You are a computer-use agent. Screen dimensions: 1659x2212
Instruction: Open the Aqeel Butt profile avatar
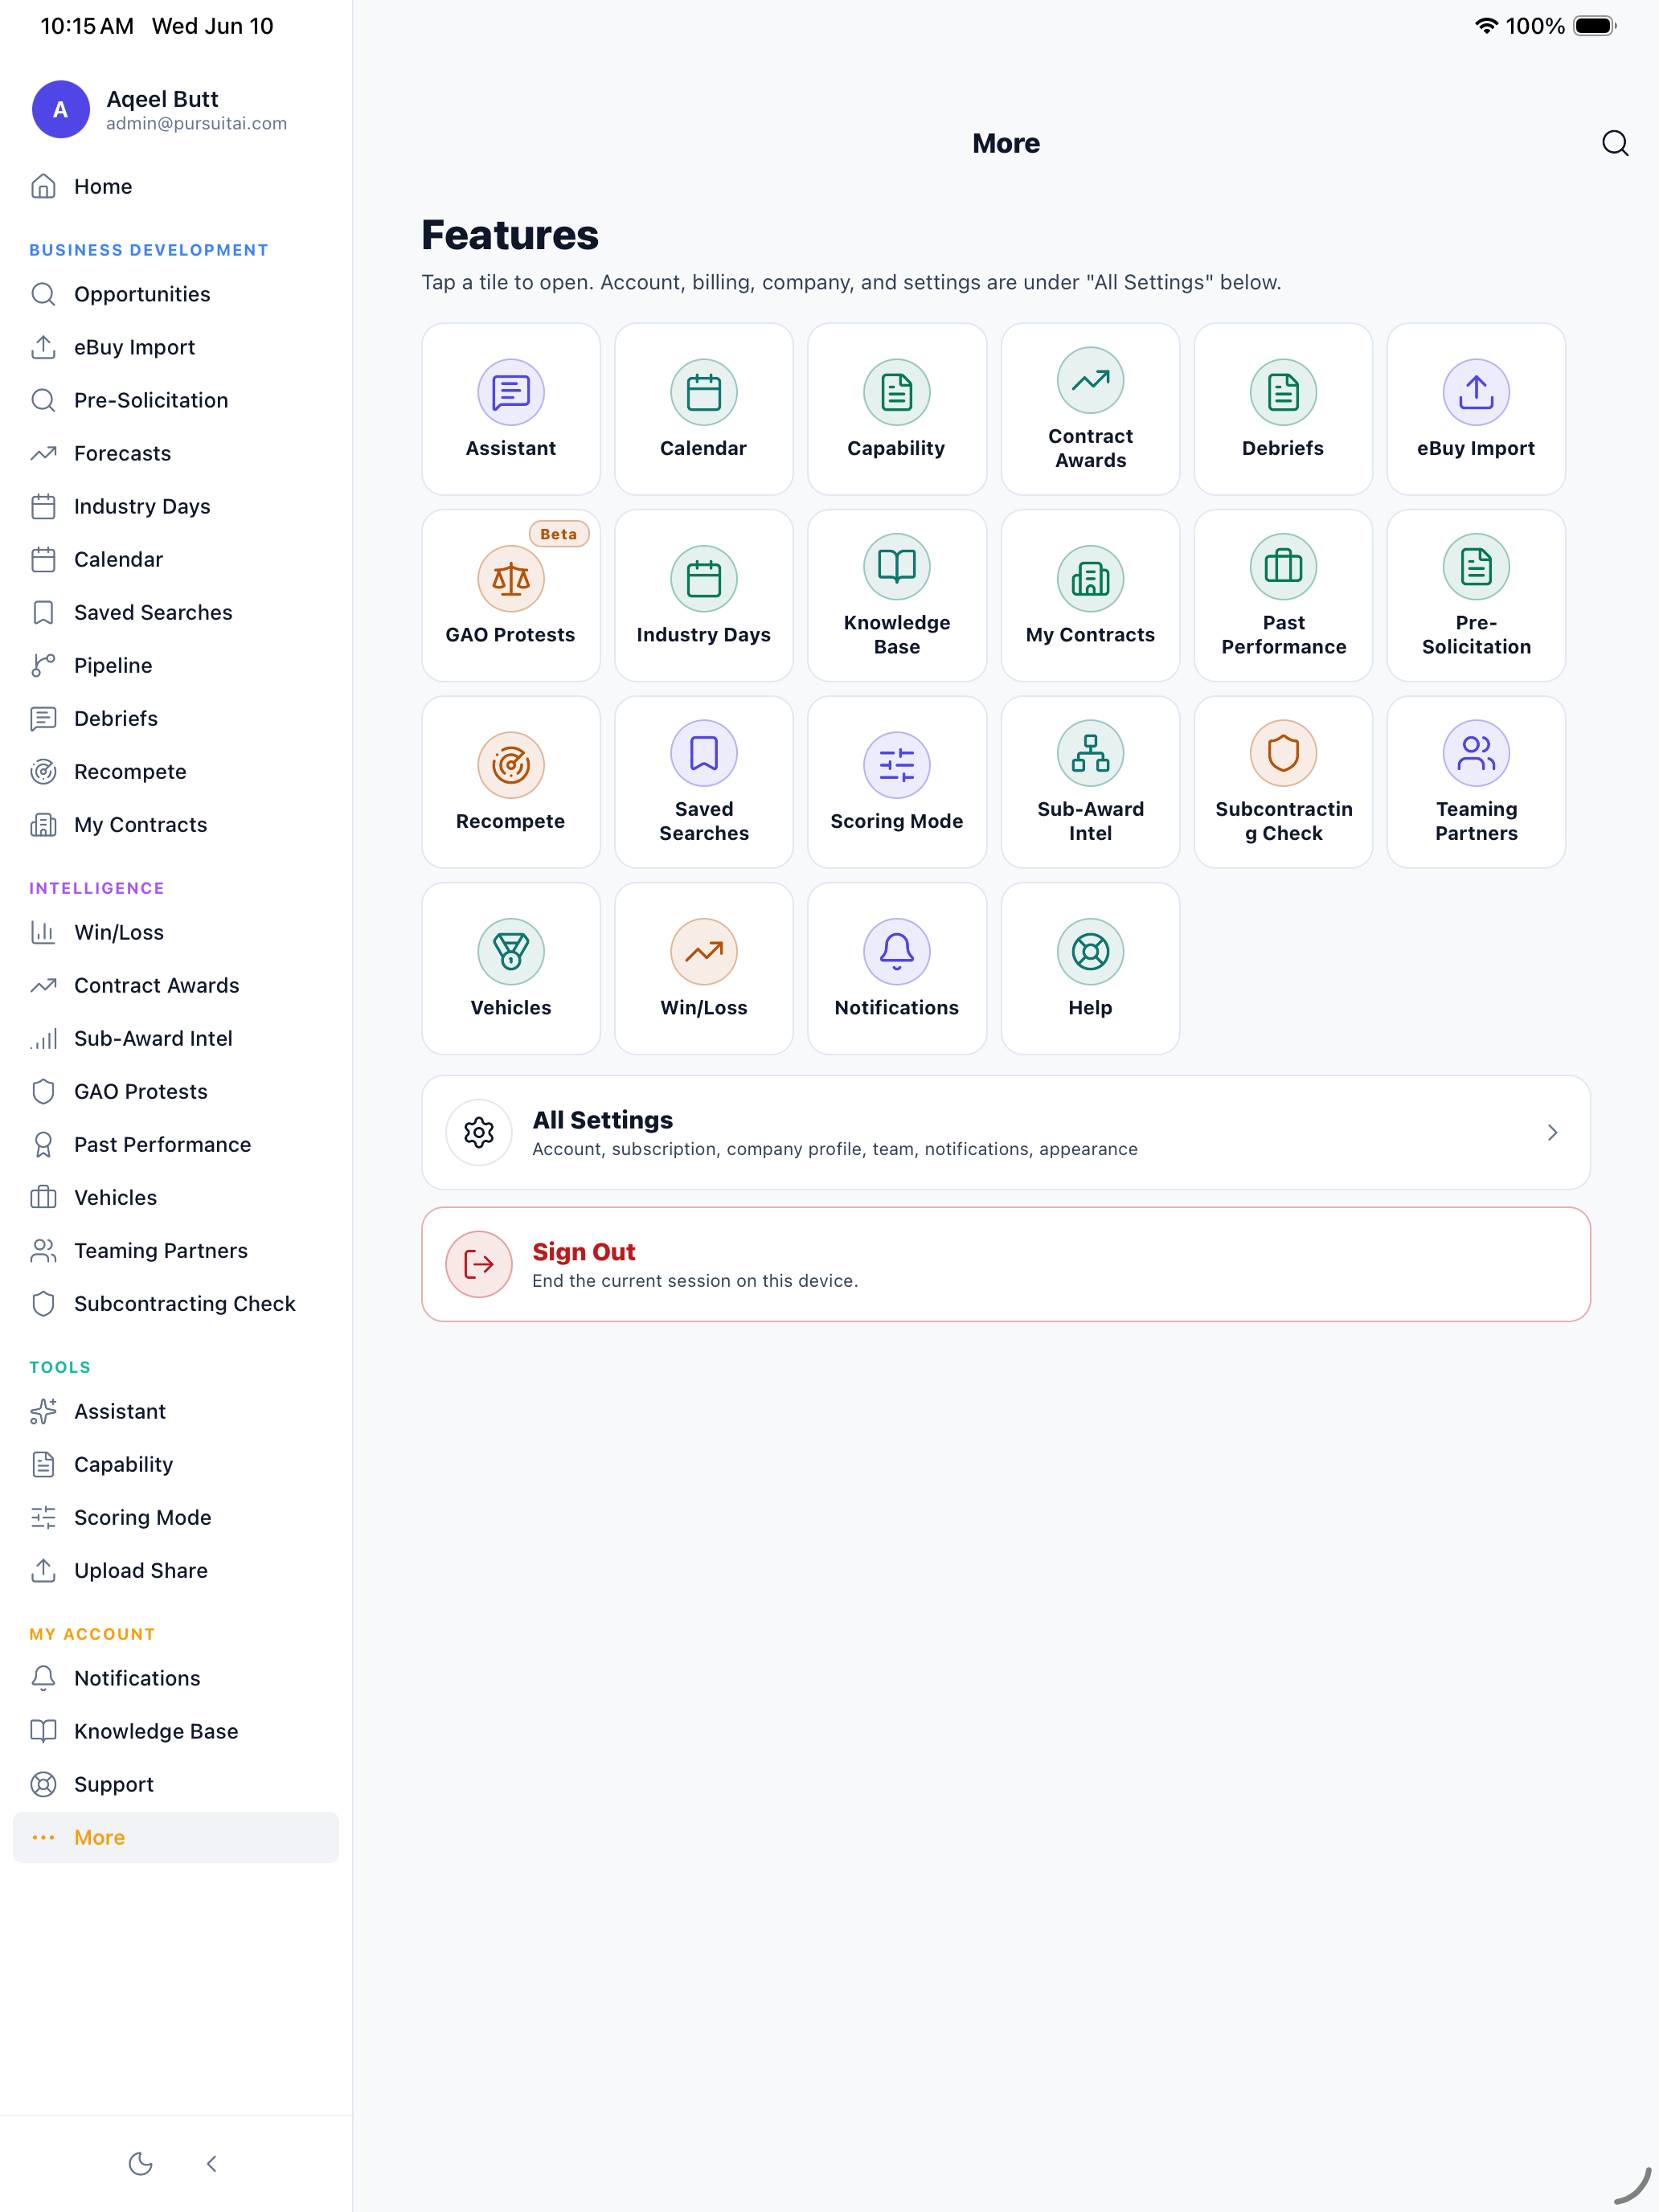point(61,109)
